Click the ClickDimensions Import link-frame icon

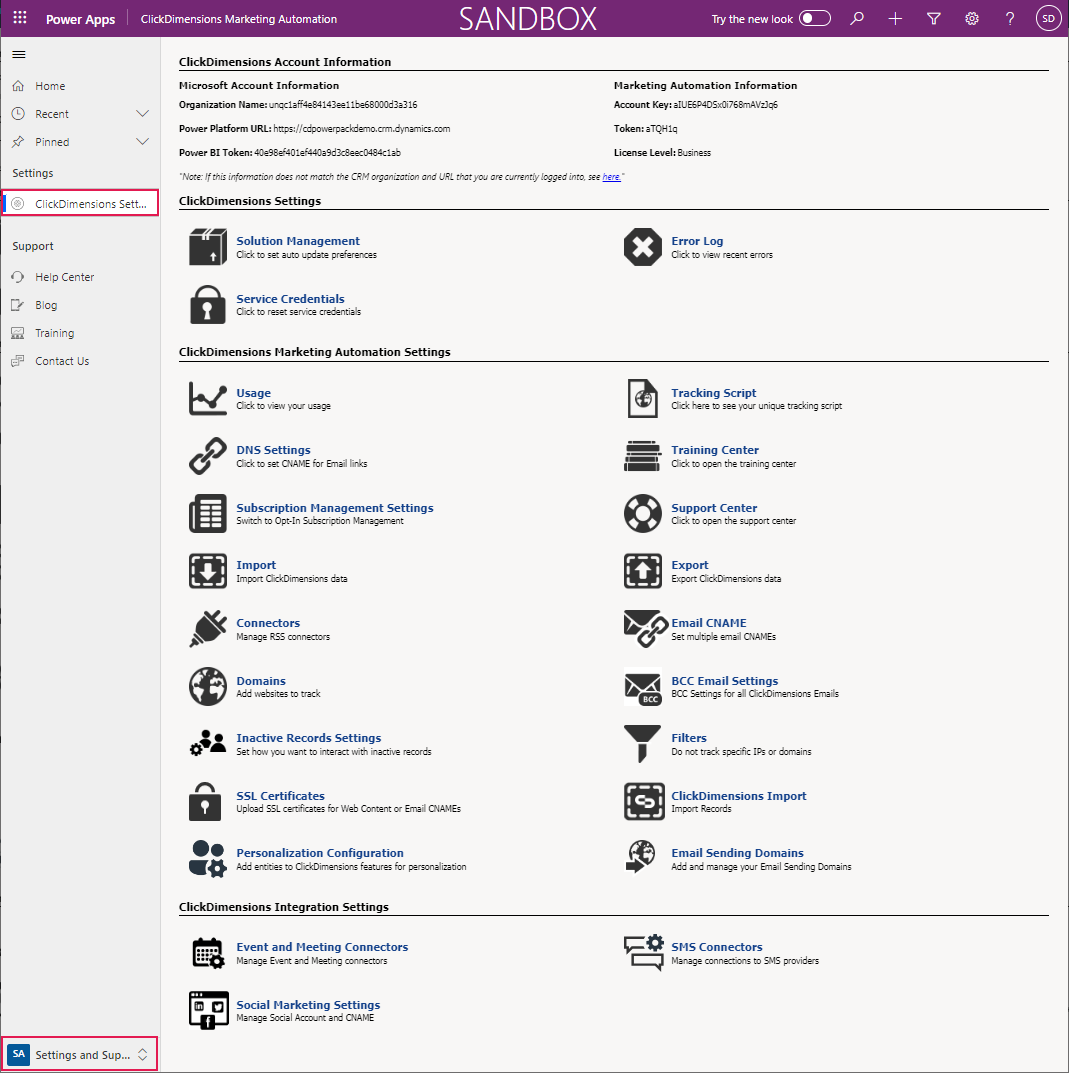(x=644, y=801)
